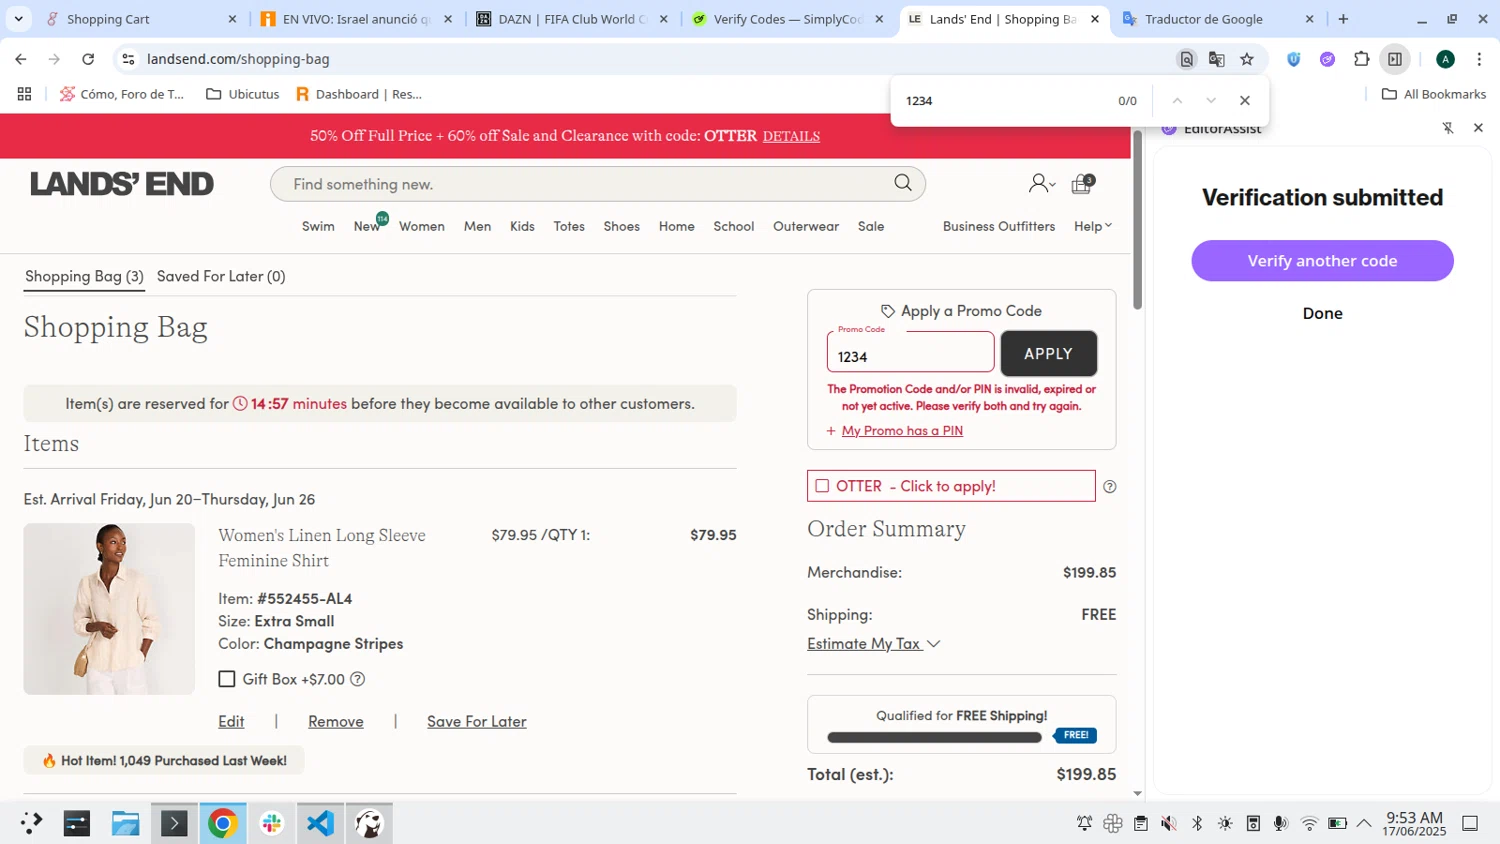Open Chrome three-dot menu
The height and width of the screenshot is (844, 1500).
(x=1479, y=59)
